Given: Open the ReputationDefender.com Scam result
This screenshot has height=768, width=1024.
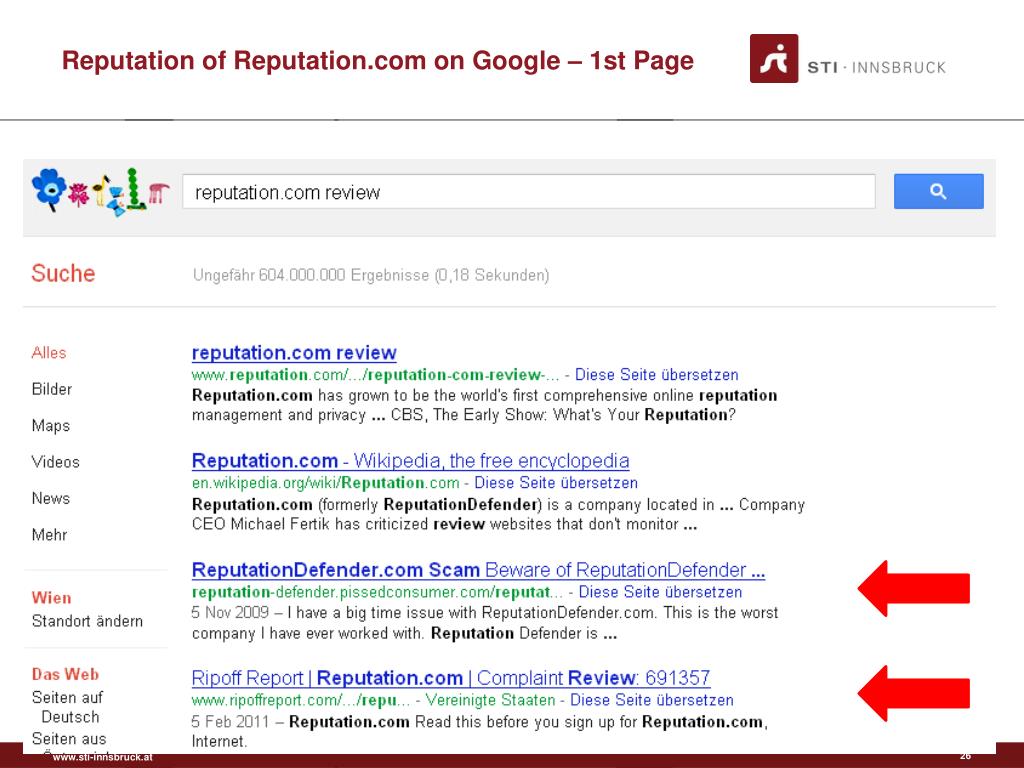Looking at the screenshot, I should [478, 570].
